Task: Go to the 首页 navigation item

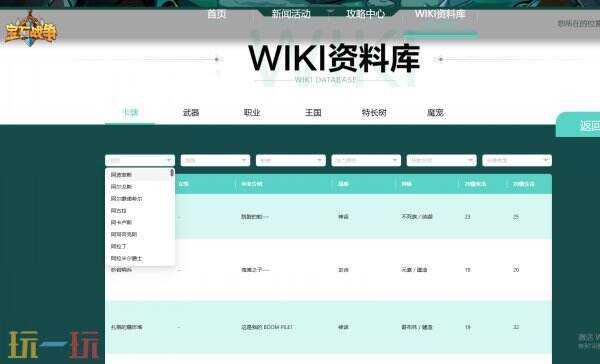Action: [217, 14]
